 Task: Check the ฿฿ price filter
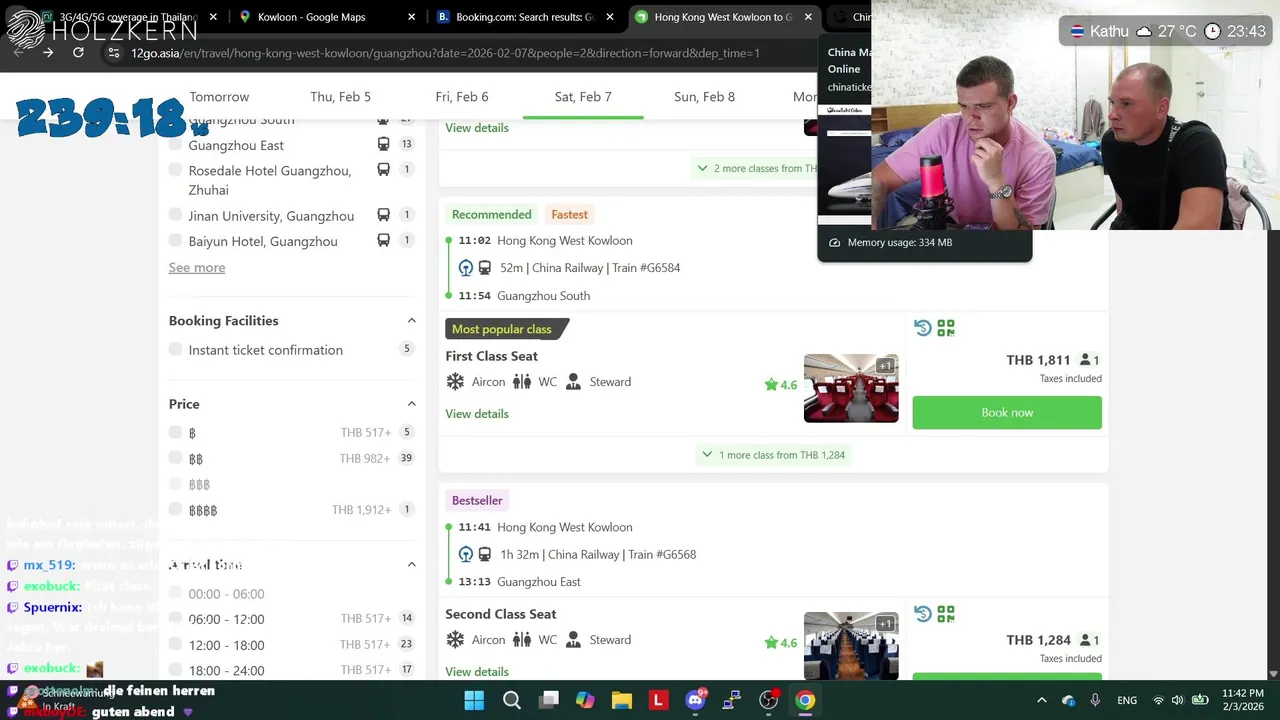tap(176, 458)
